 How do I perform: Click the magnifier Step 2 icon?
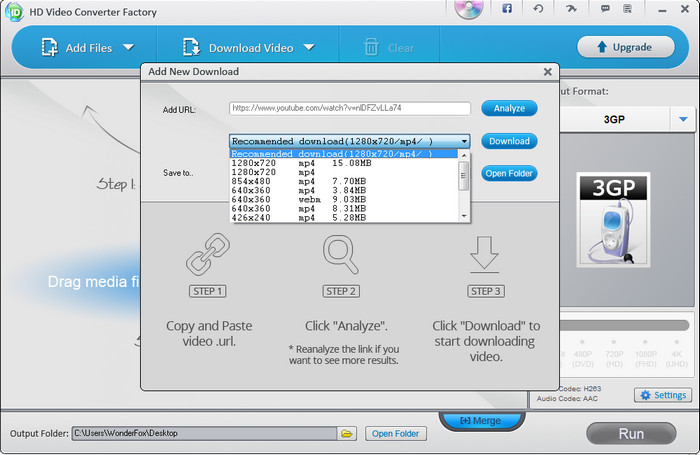pos(341,255)
